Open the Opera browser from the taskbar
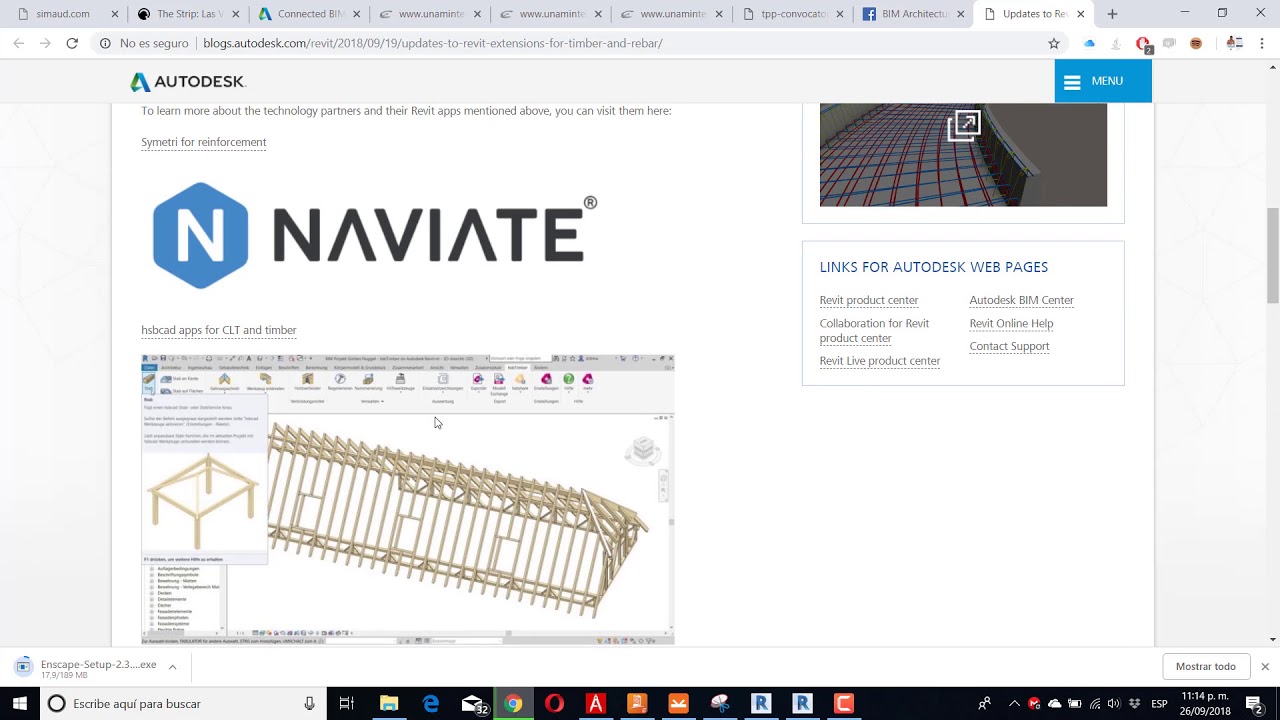The image size is (1280, 720). (554, 704)
